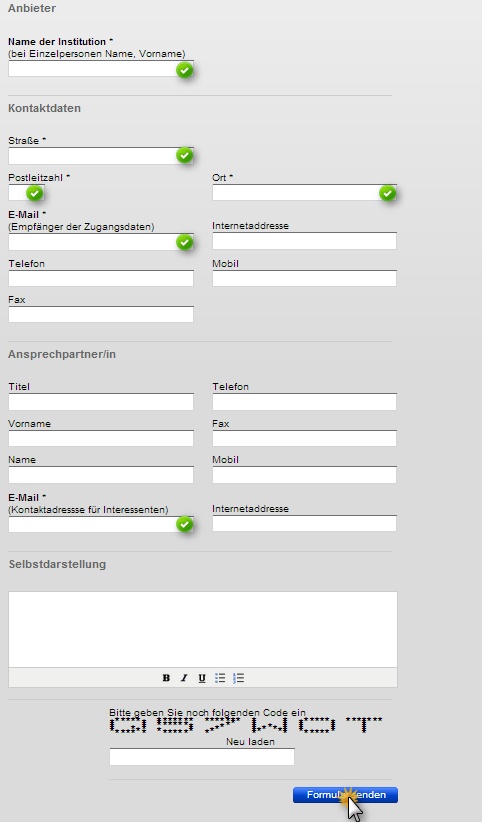Apply bold formatting in Selbstdarstellung editor
This screenshot has height=822, width=482.
click(166, 678)
